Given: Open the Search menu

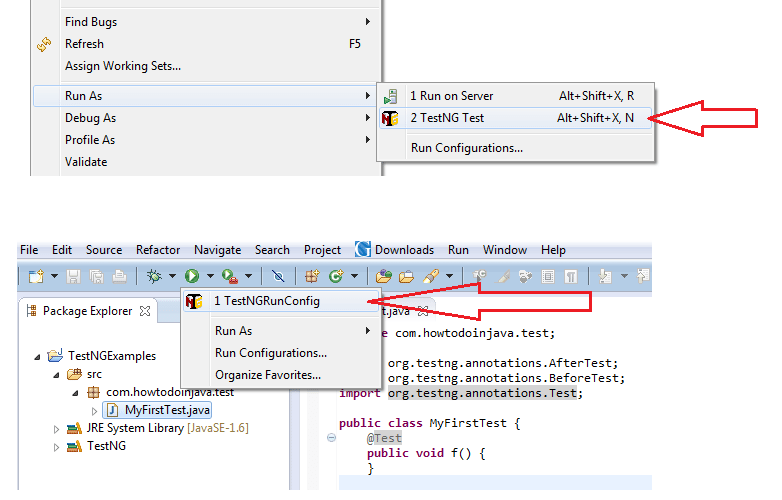Looking at the screenshot, I should 272,250.
